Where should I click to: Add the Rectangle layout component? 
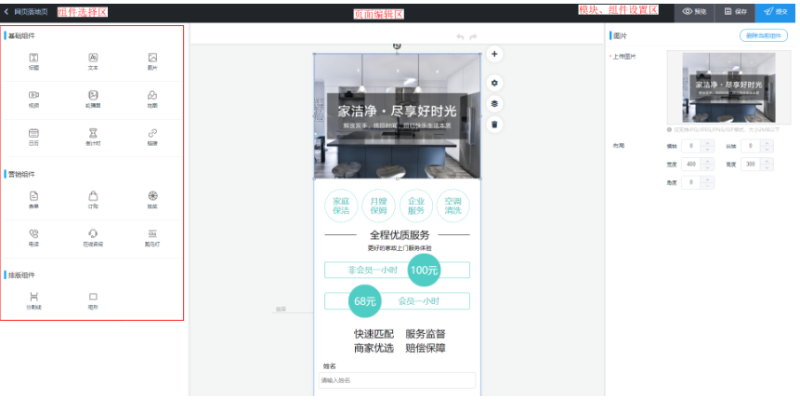(93, 301)
